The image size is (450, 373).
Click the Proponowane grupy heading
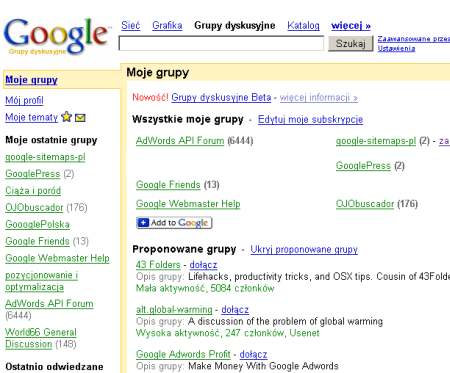pyautogui.click(x=184, y=249)
